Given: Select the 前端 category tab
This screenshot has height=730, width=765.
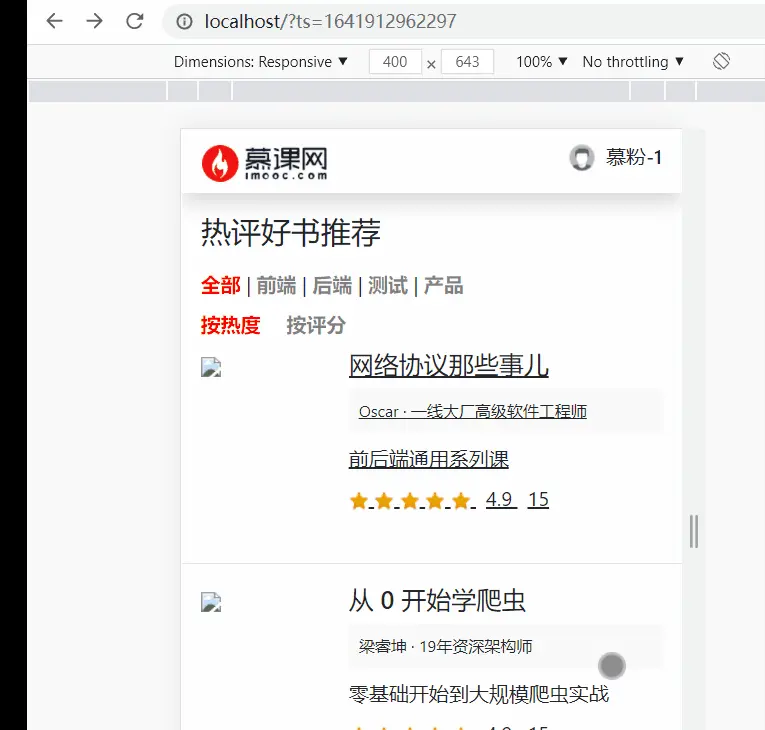Looking at the screenshot, I should pos(276,285).
